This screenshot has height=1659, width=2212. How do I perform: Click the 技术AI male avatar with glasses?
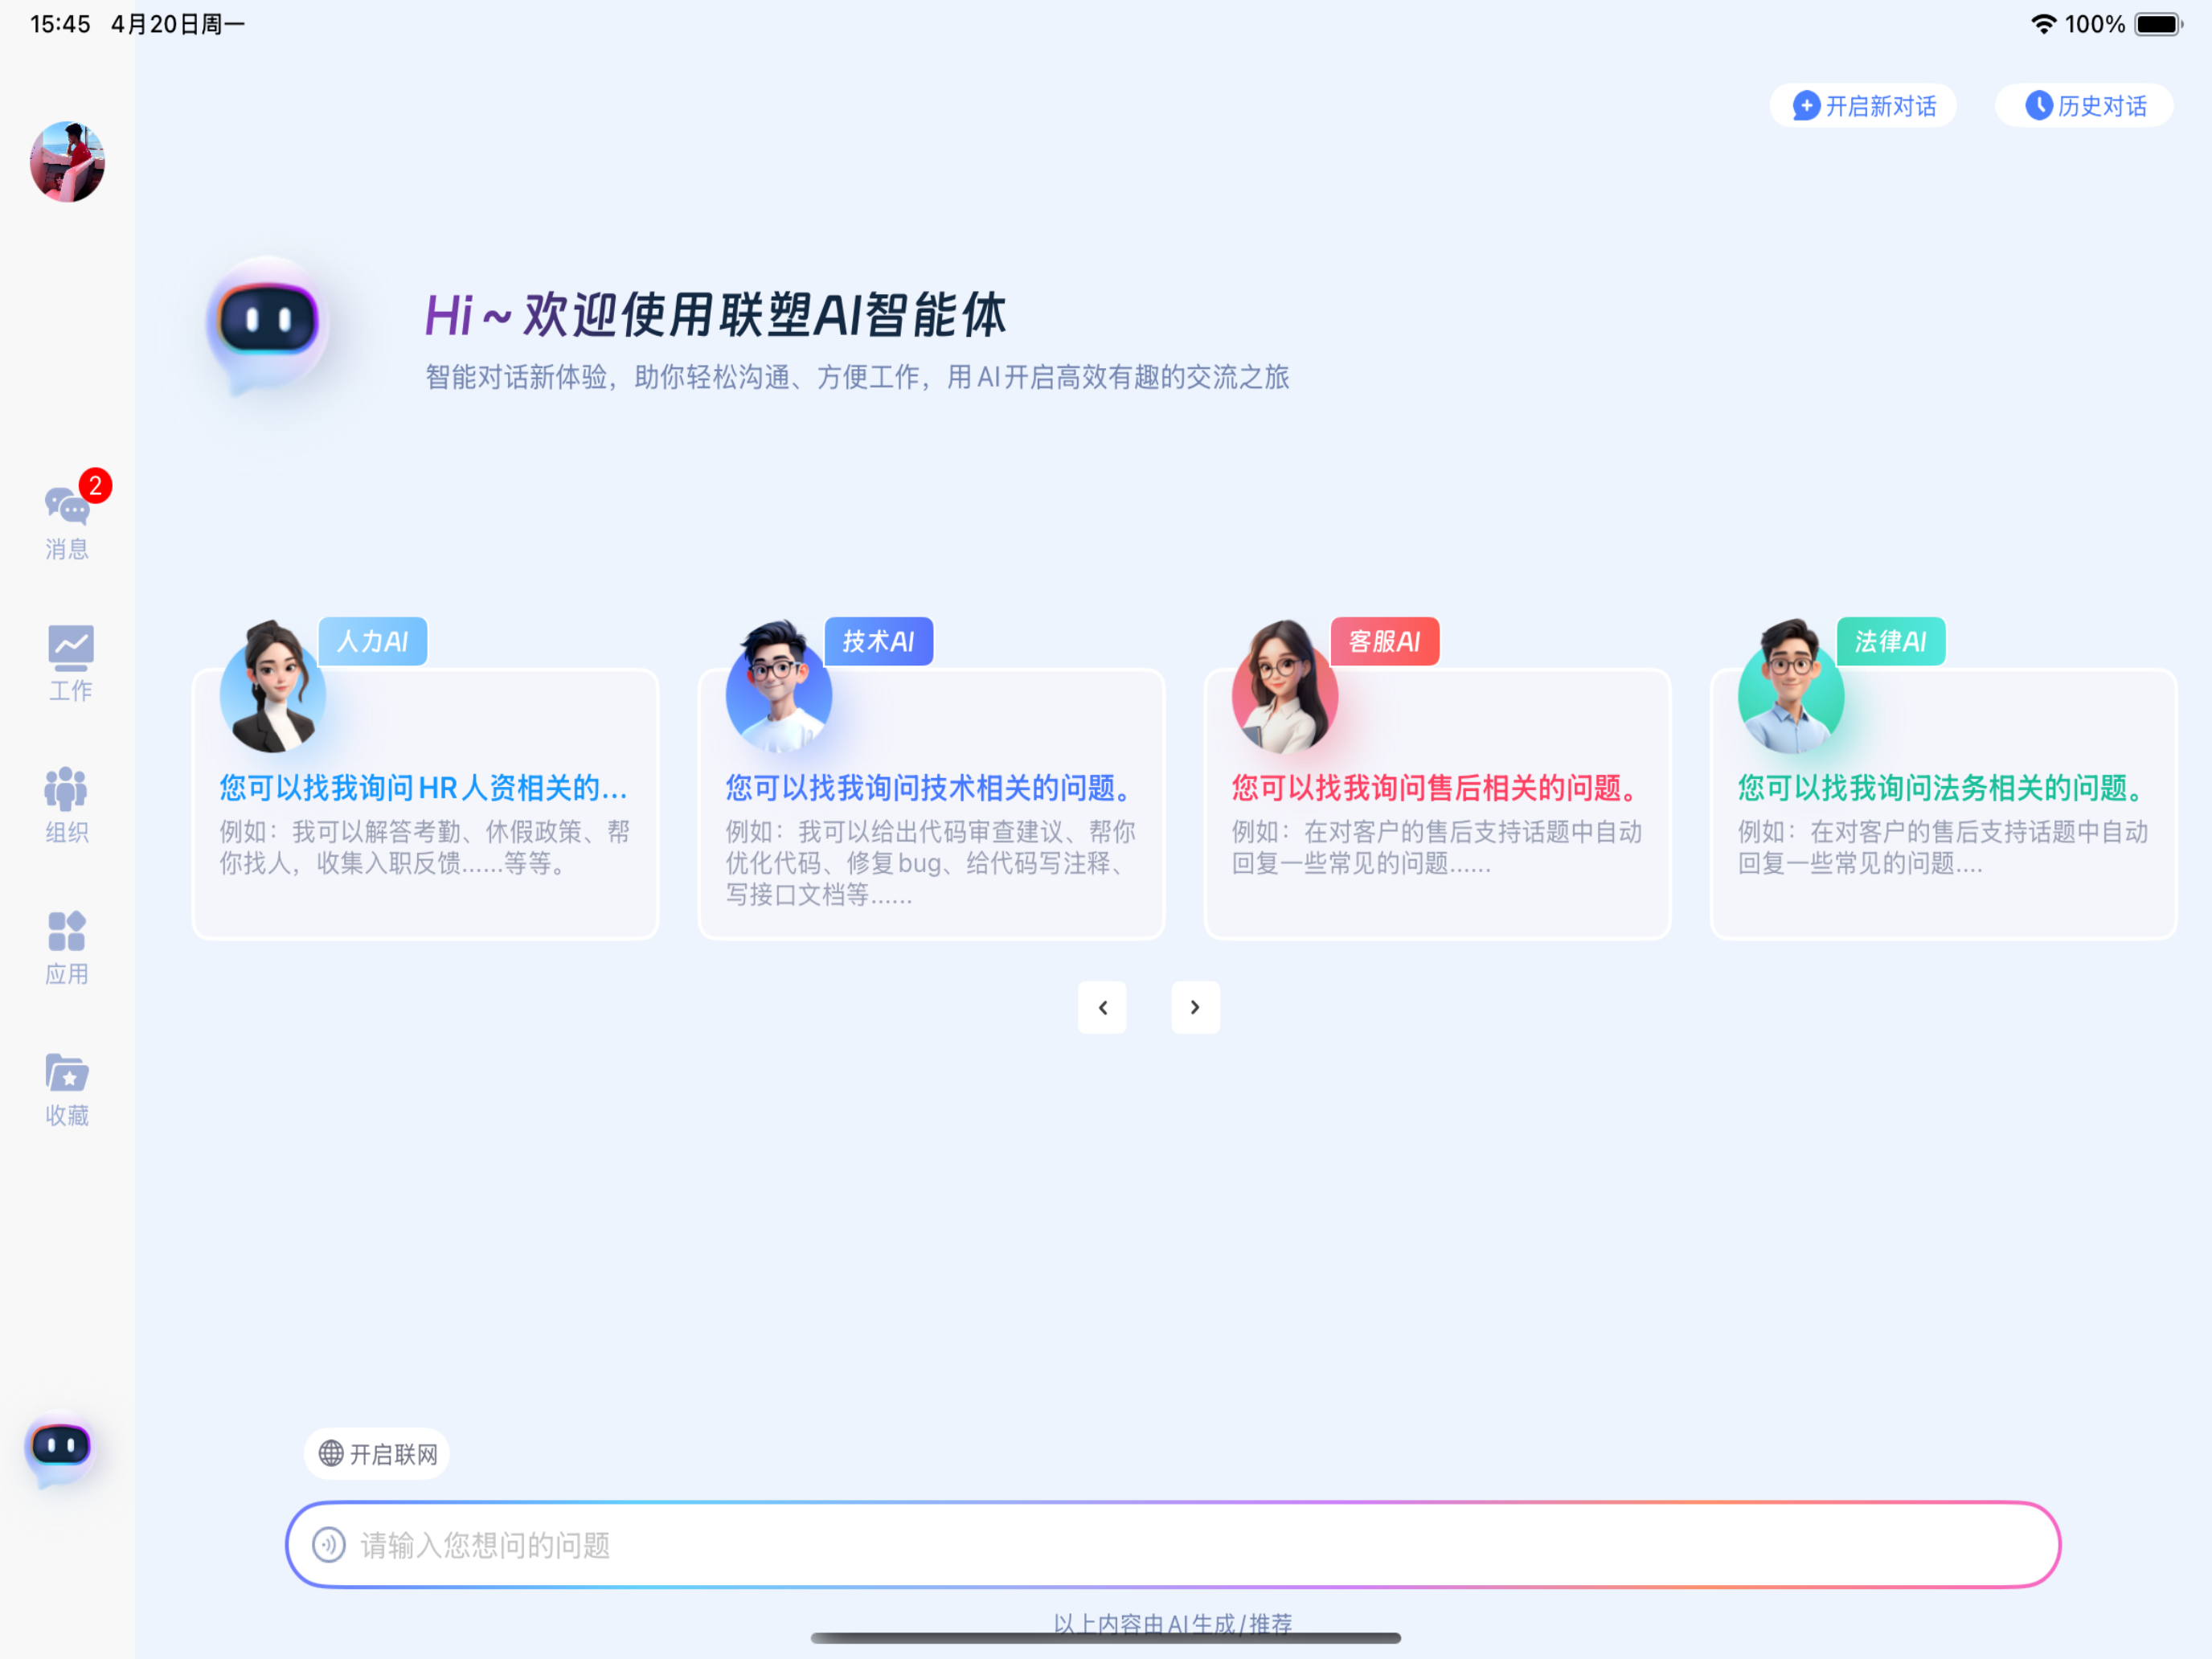pyautogui.click(x=779, y=687)
